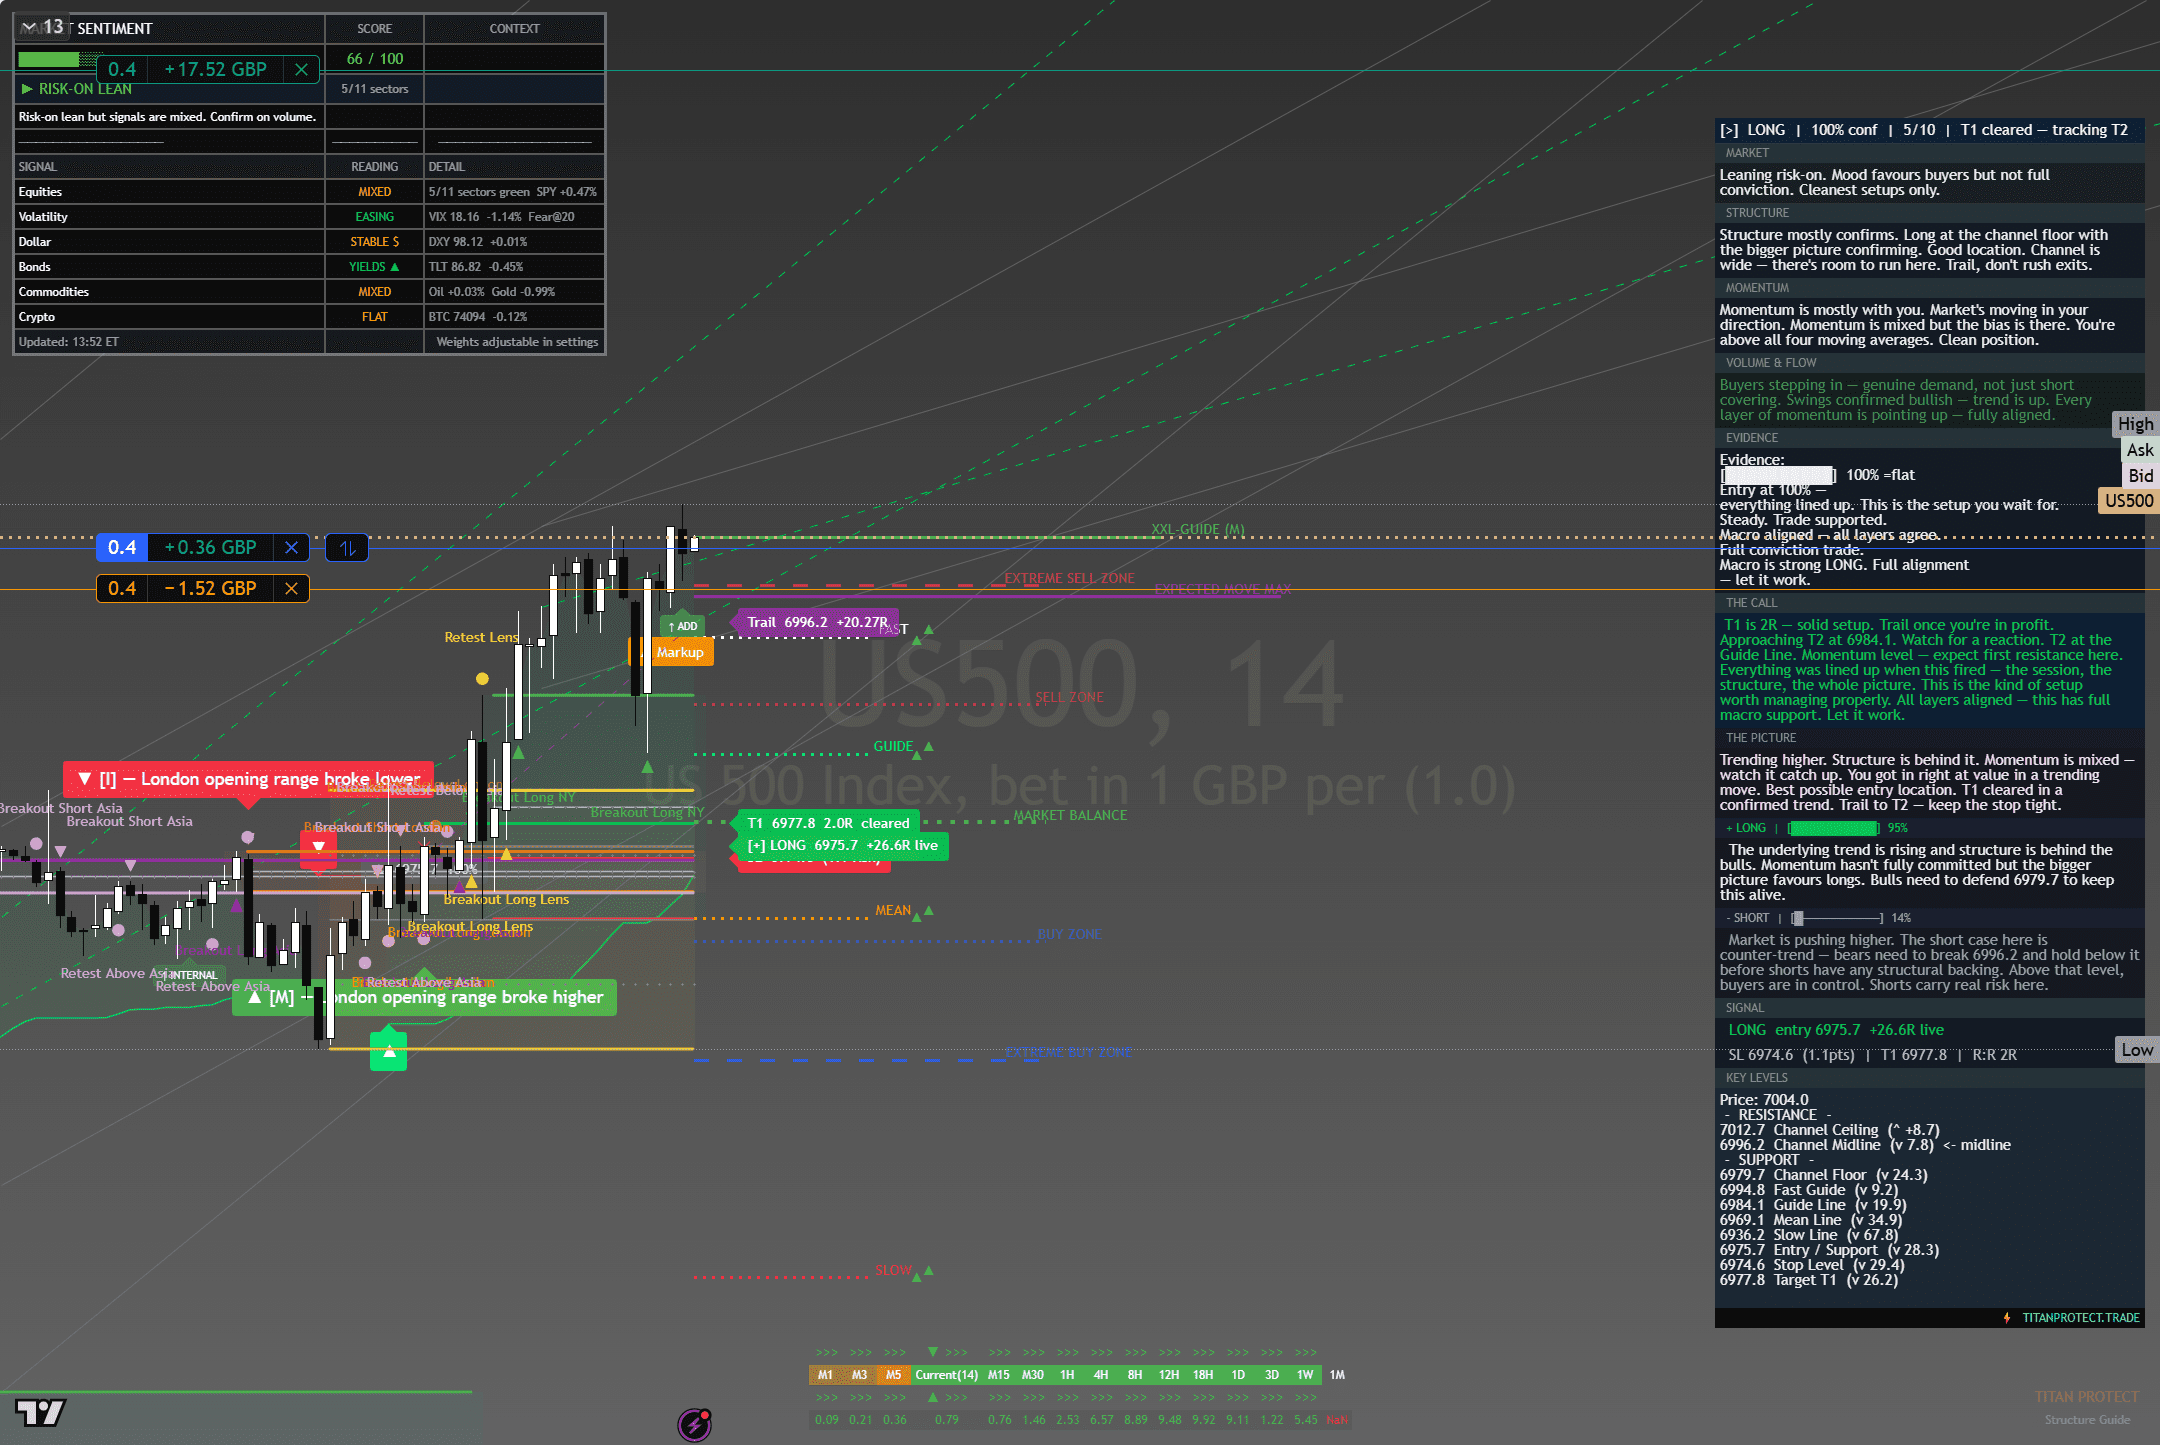Screen dimensions: 2160x1445
Task: Click the 1W timeframe cell
Action: [1305, 1375]
